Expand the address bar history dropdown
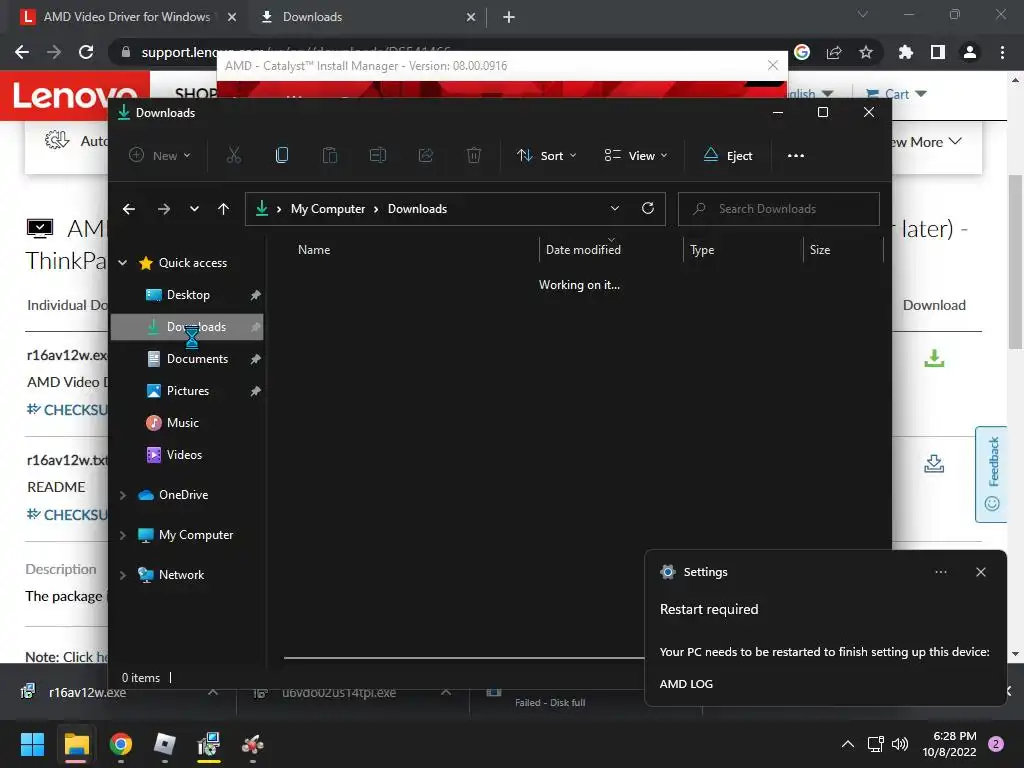The width and height of the screenshot is (1024, 768). 615,208
